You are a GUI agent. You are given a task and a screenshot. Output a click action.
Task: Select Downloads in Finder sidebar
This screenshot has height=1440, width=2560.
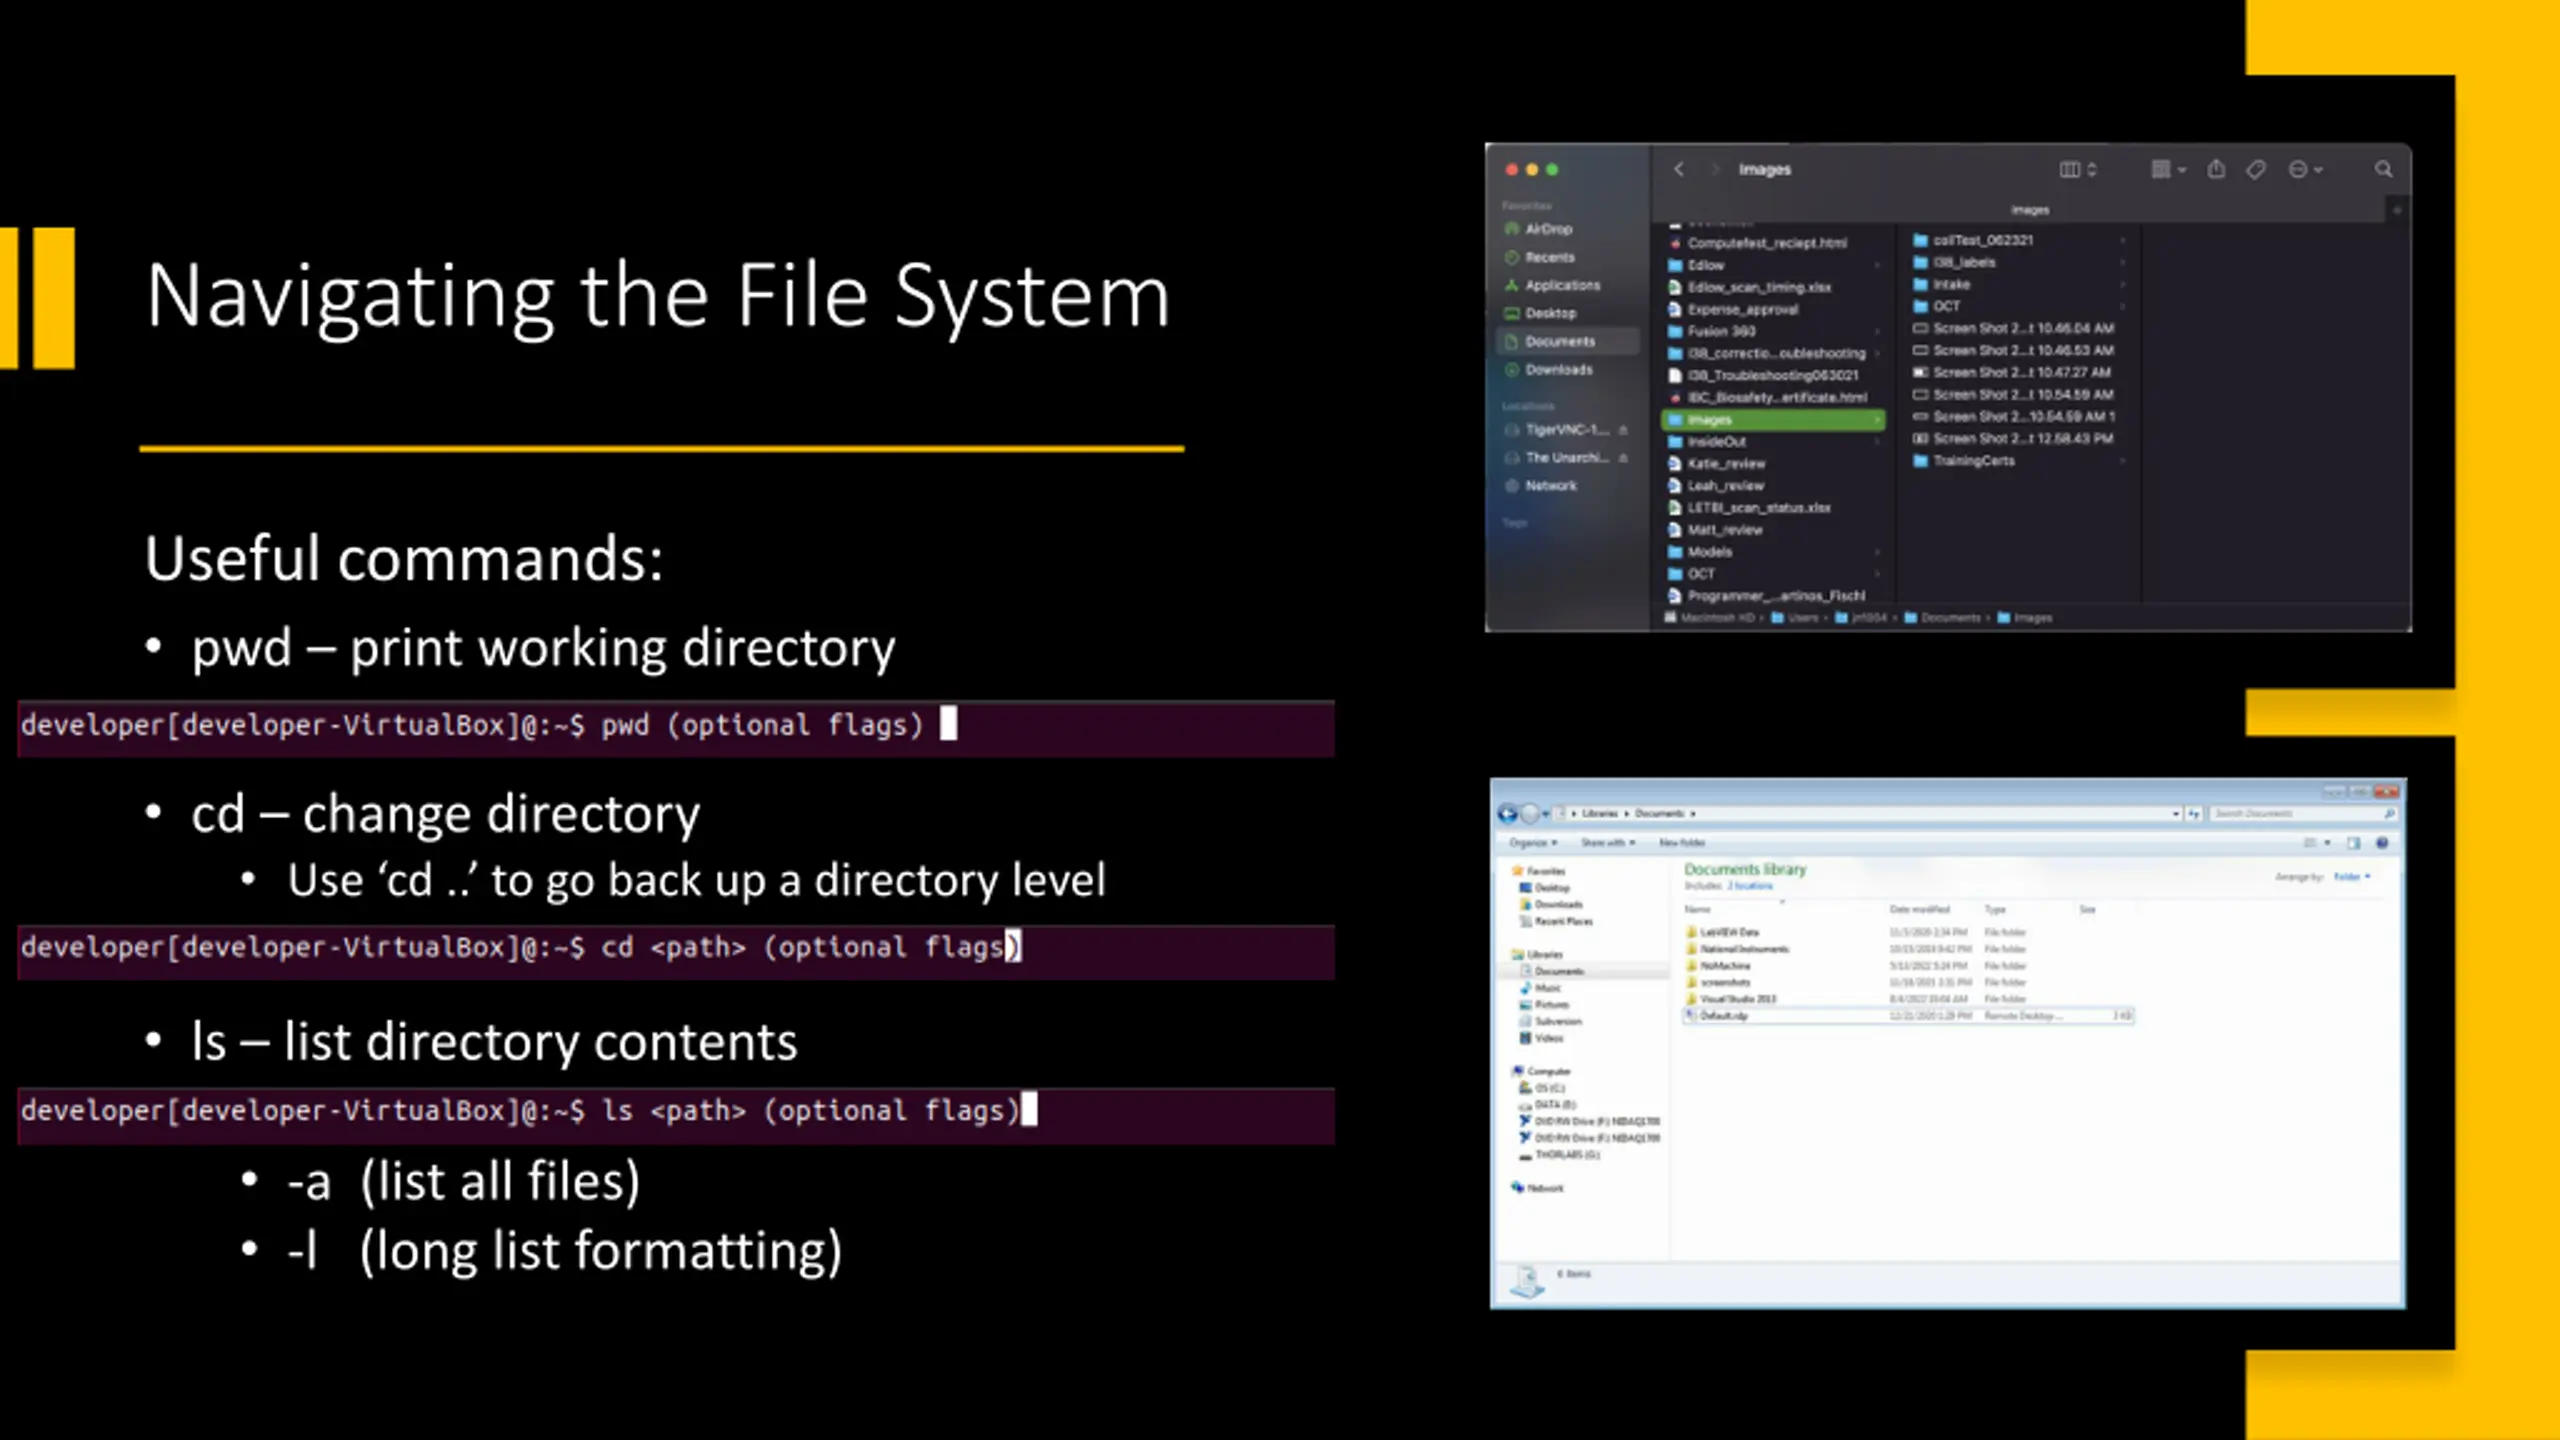pyautogui.click(x=1558, y=370)
